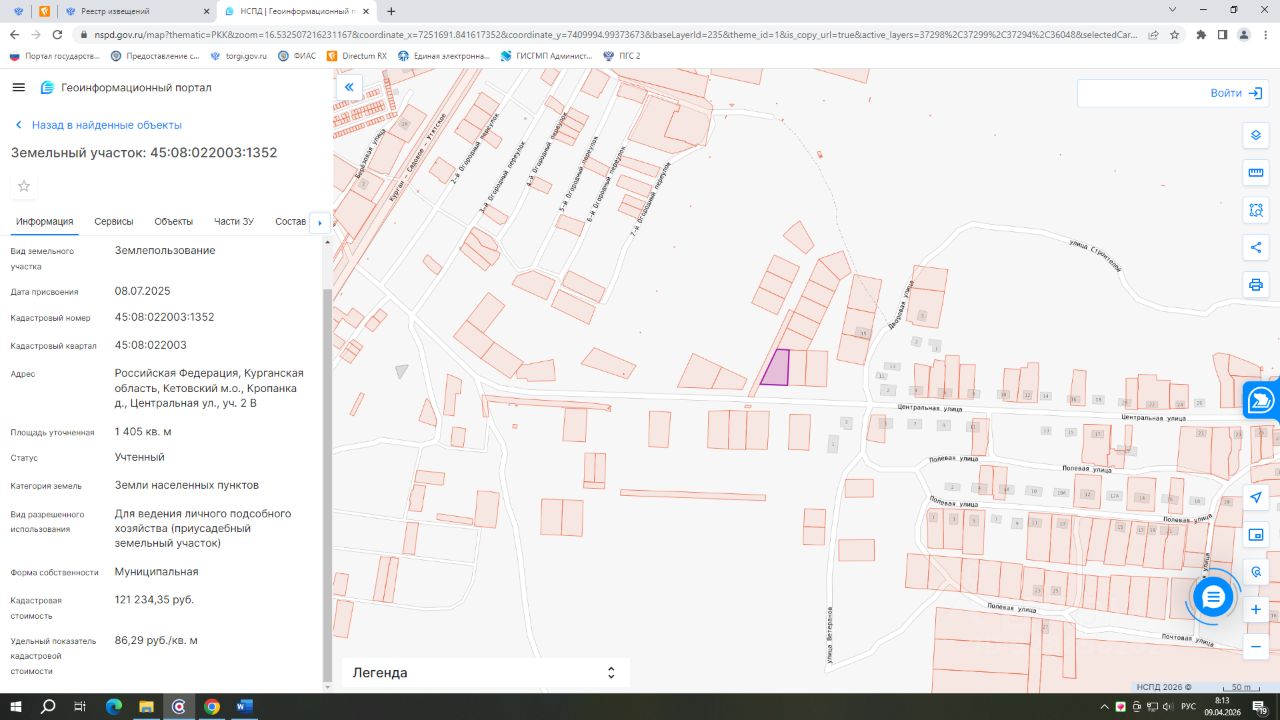
Task: Open the hamburger main menu
Action: coord(18,88)
